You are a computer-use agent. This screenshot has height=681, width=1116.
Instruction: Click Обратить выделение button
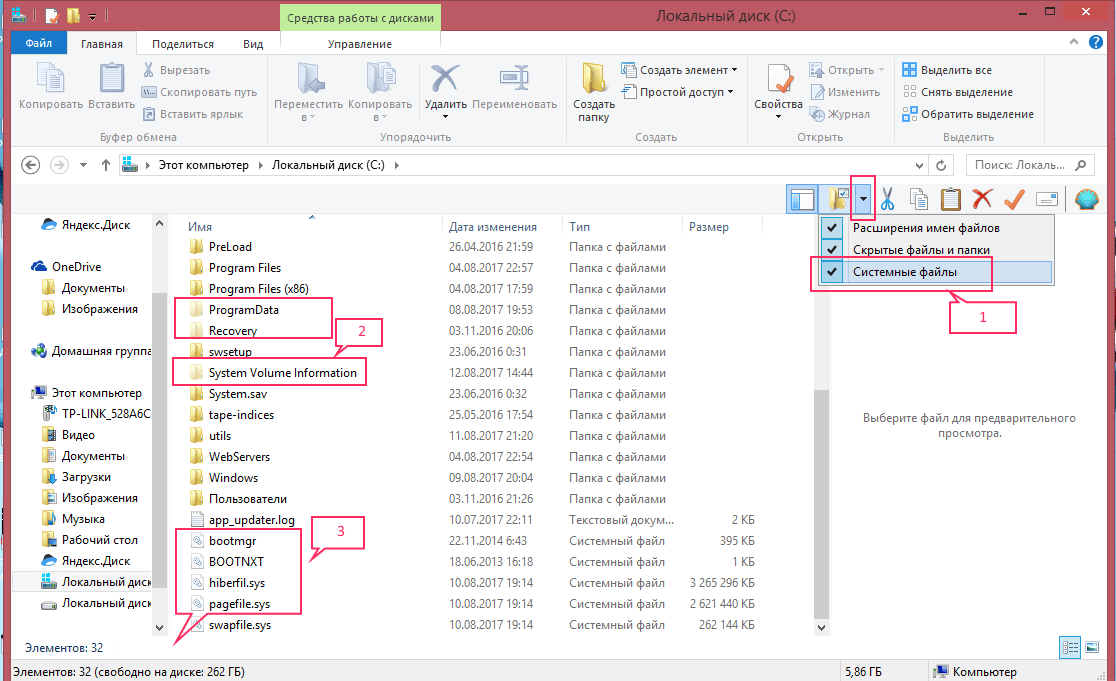pyautogui.click(x=967, y=114)
